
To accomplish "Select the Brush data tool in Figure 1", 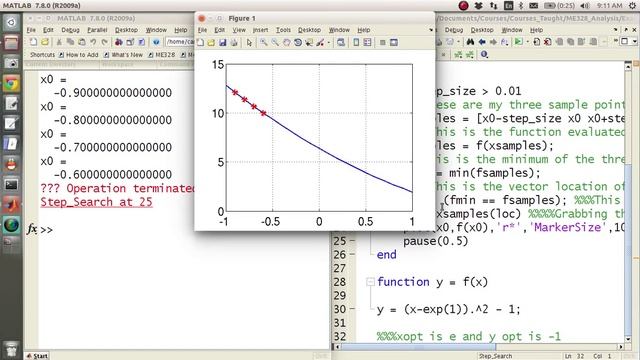I will click(320, 42).
